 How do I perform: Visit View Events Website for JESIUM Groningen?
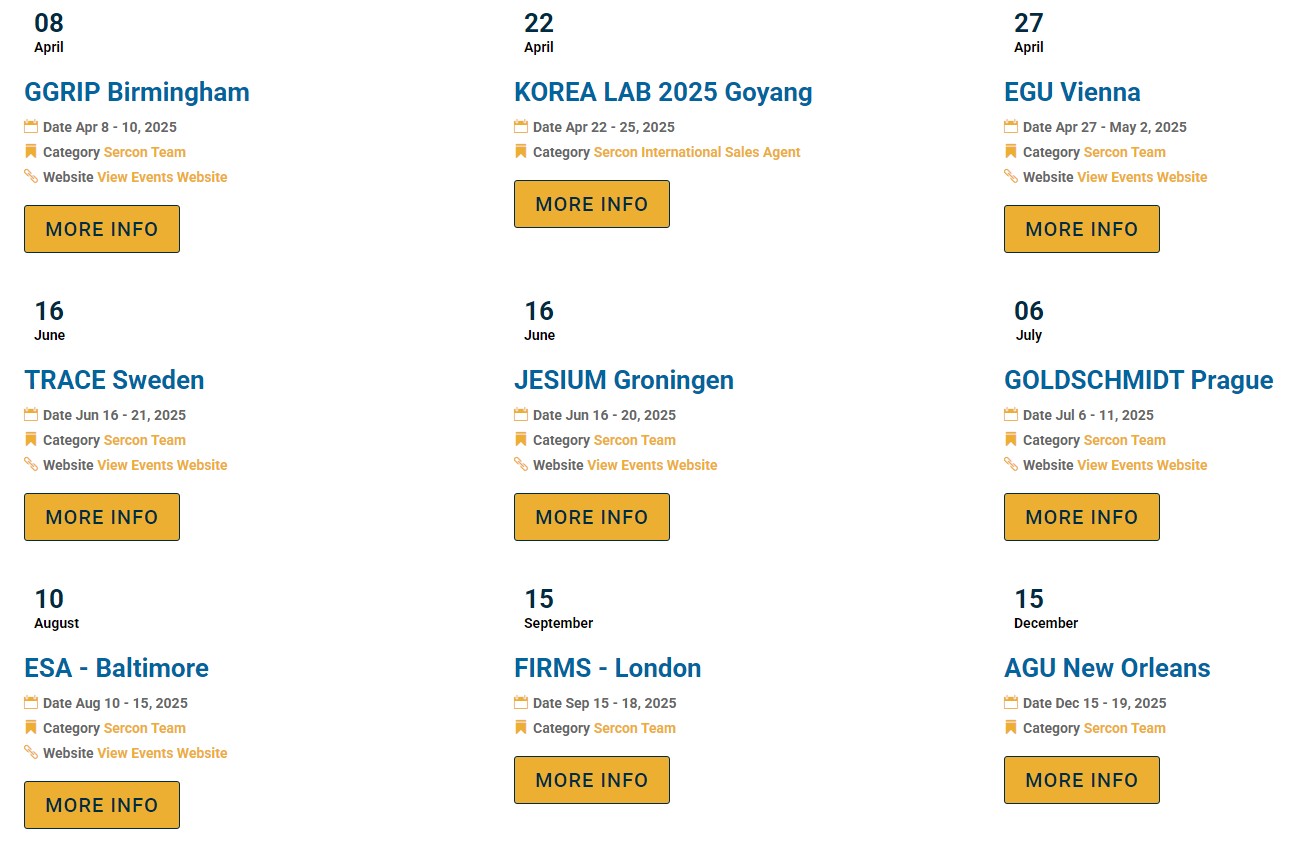(652, 465)
